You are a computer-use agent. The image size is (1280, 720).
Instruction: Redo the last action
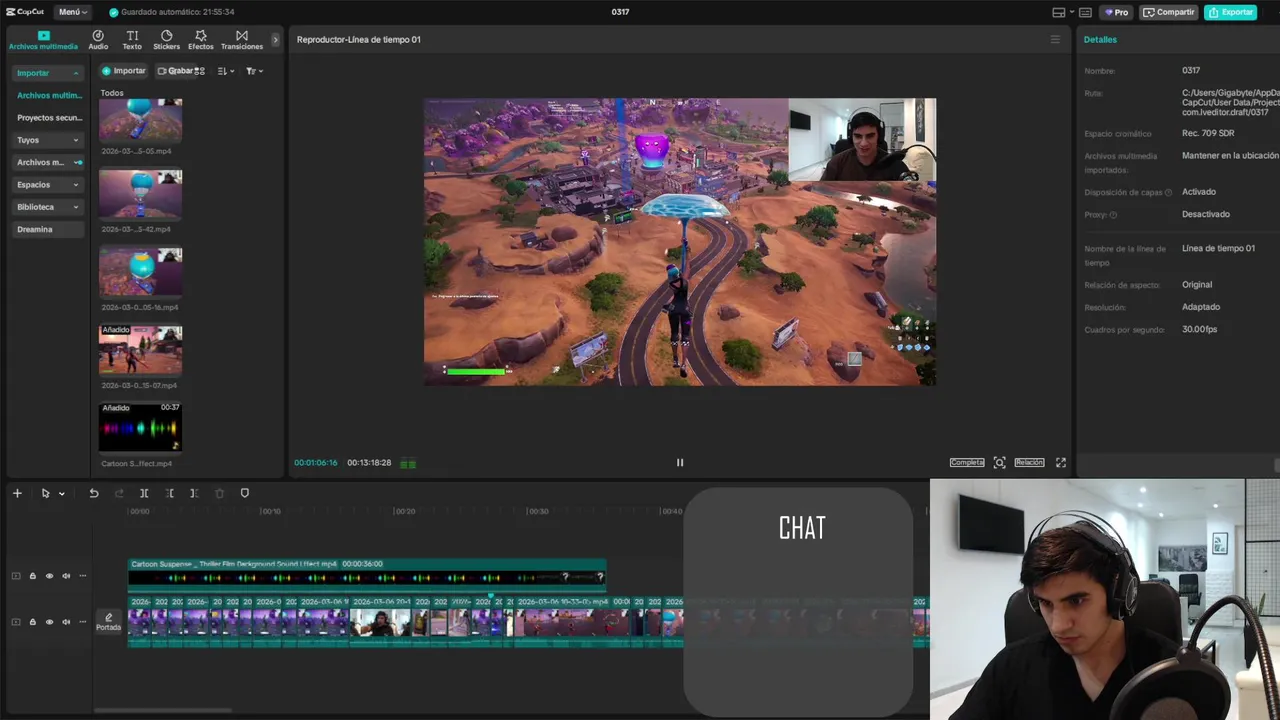click(x=119, y=493)
